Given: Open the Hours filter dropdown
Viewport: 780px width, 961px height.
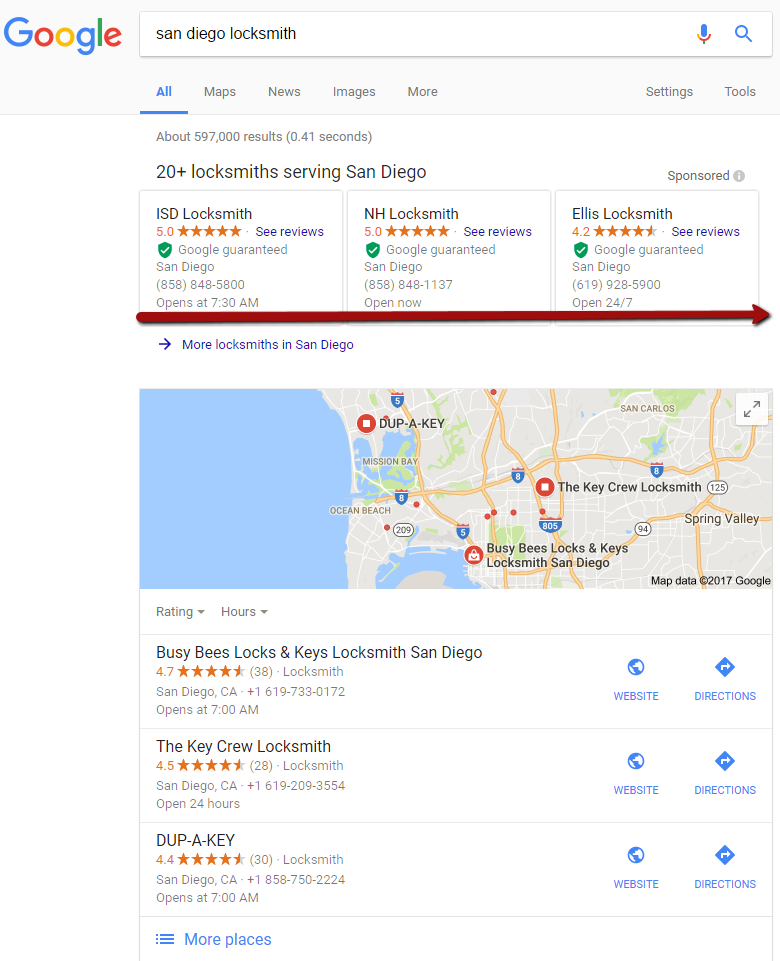Looking at the screenshot, I should tap(244, 612).
